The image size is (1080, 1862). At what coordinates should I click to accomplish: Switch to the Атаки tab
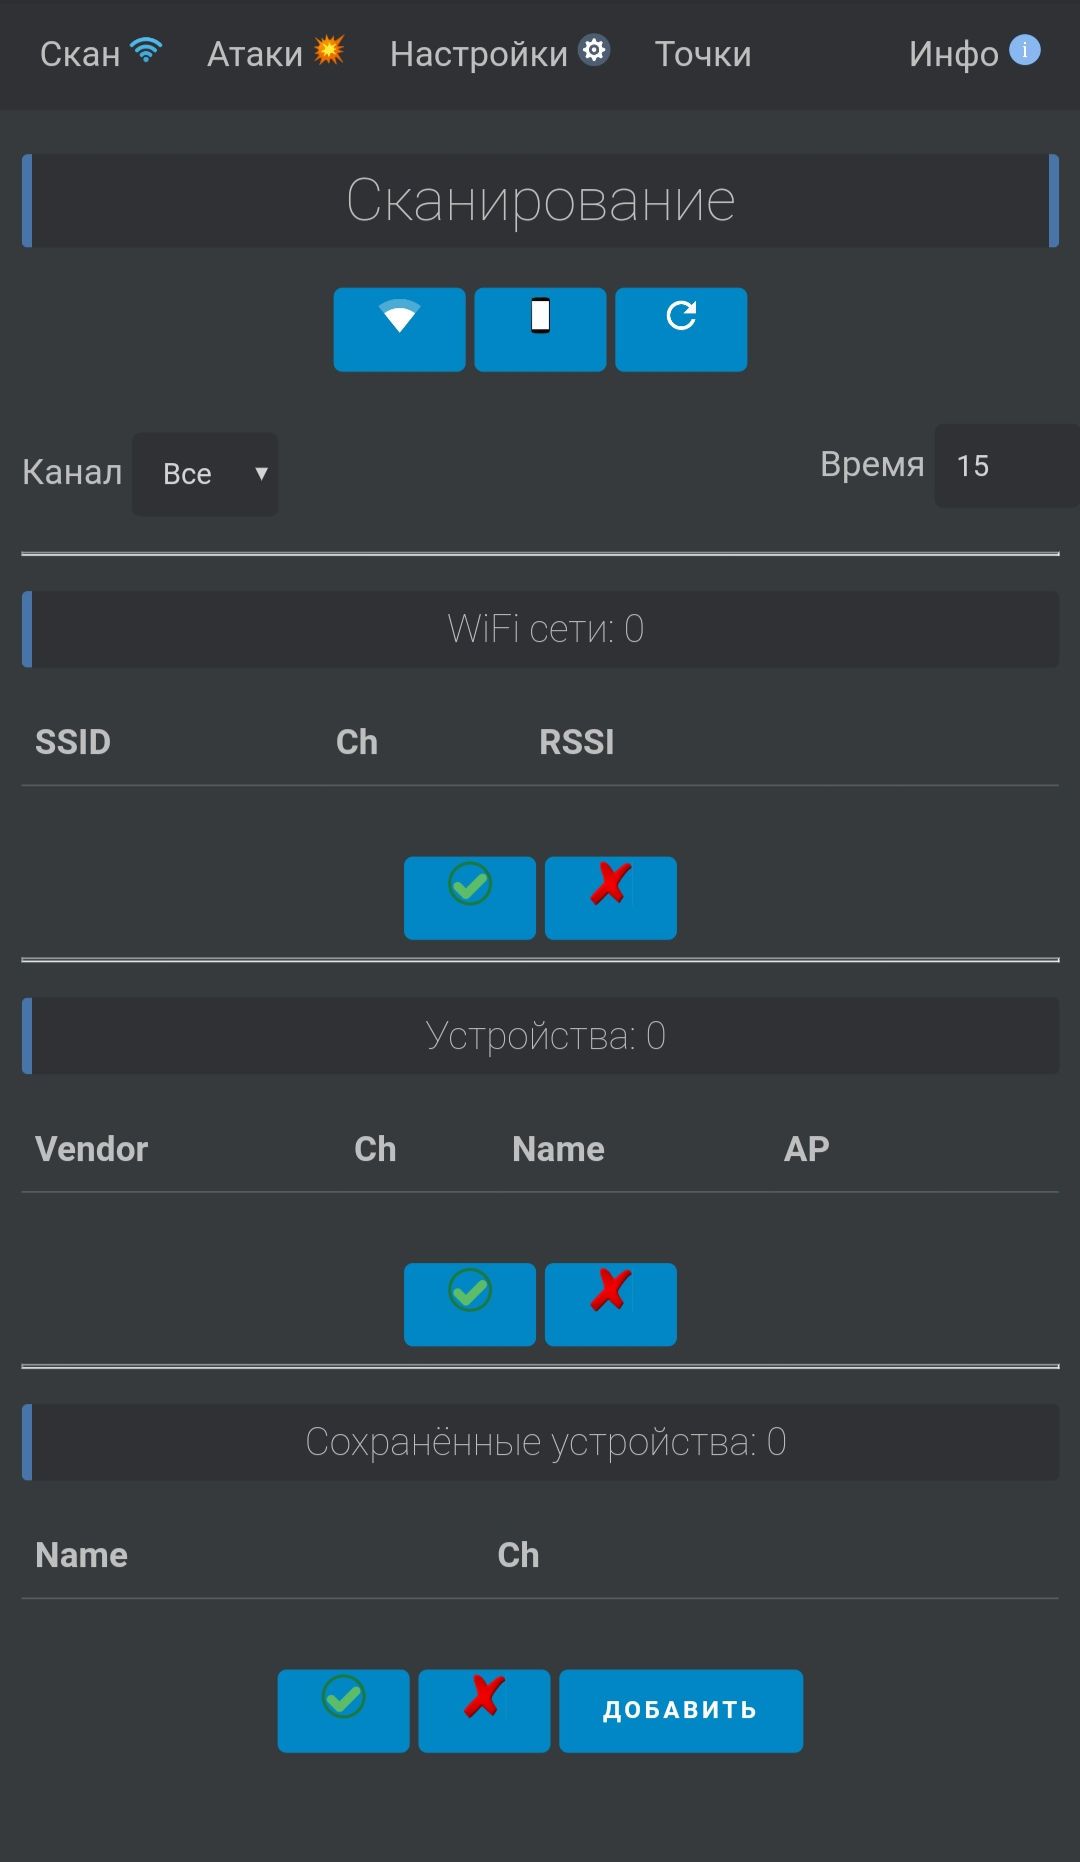274,54
